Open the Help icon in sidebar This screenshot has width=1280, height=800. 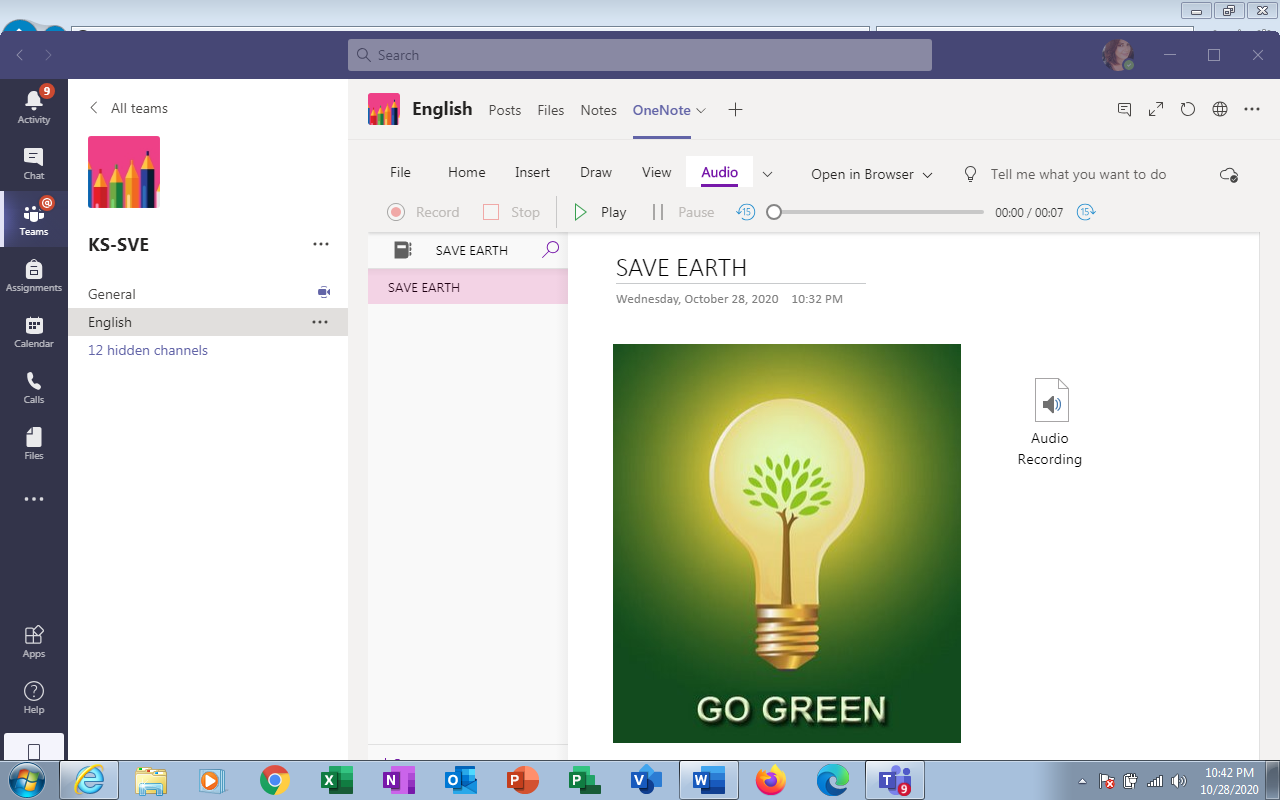34,697
